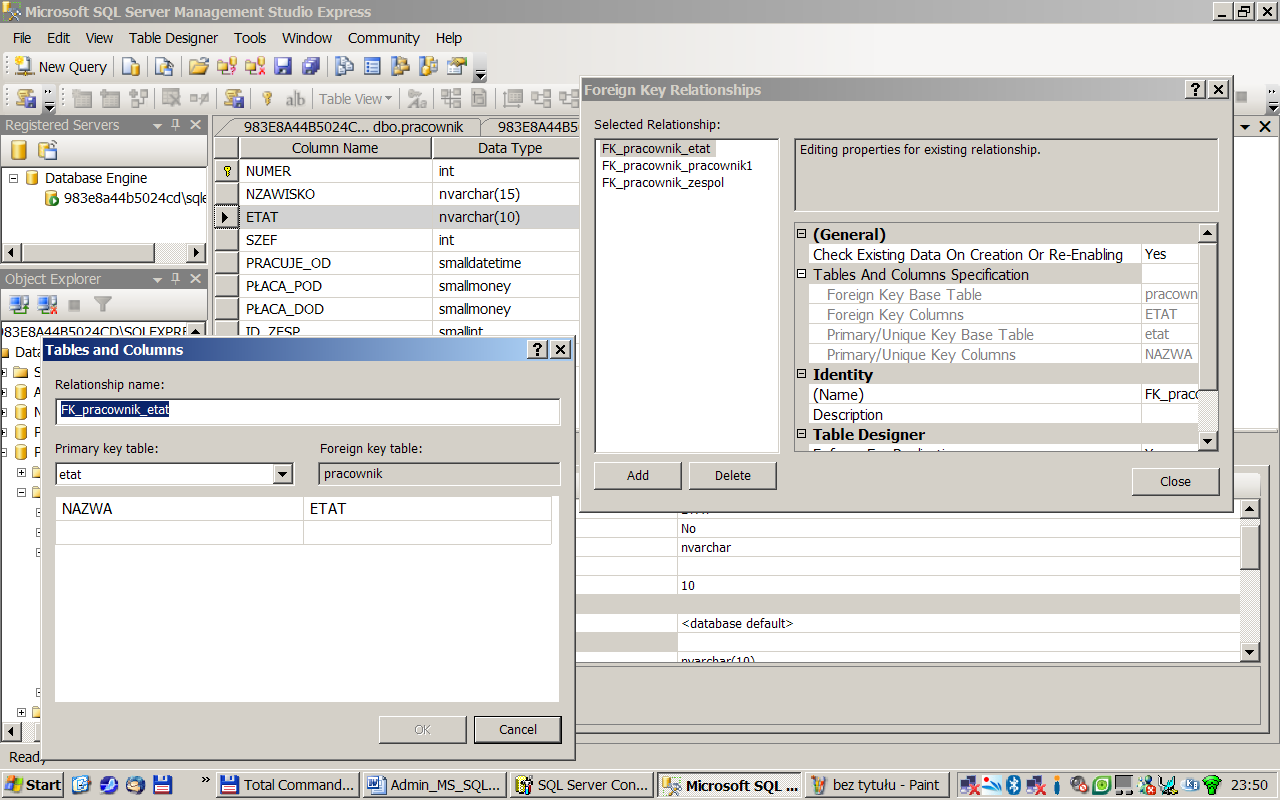The image size is (1280, 800).
Task: Click the Summary list icon in toolbar
Action: [x=372, y=67]
